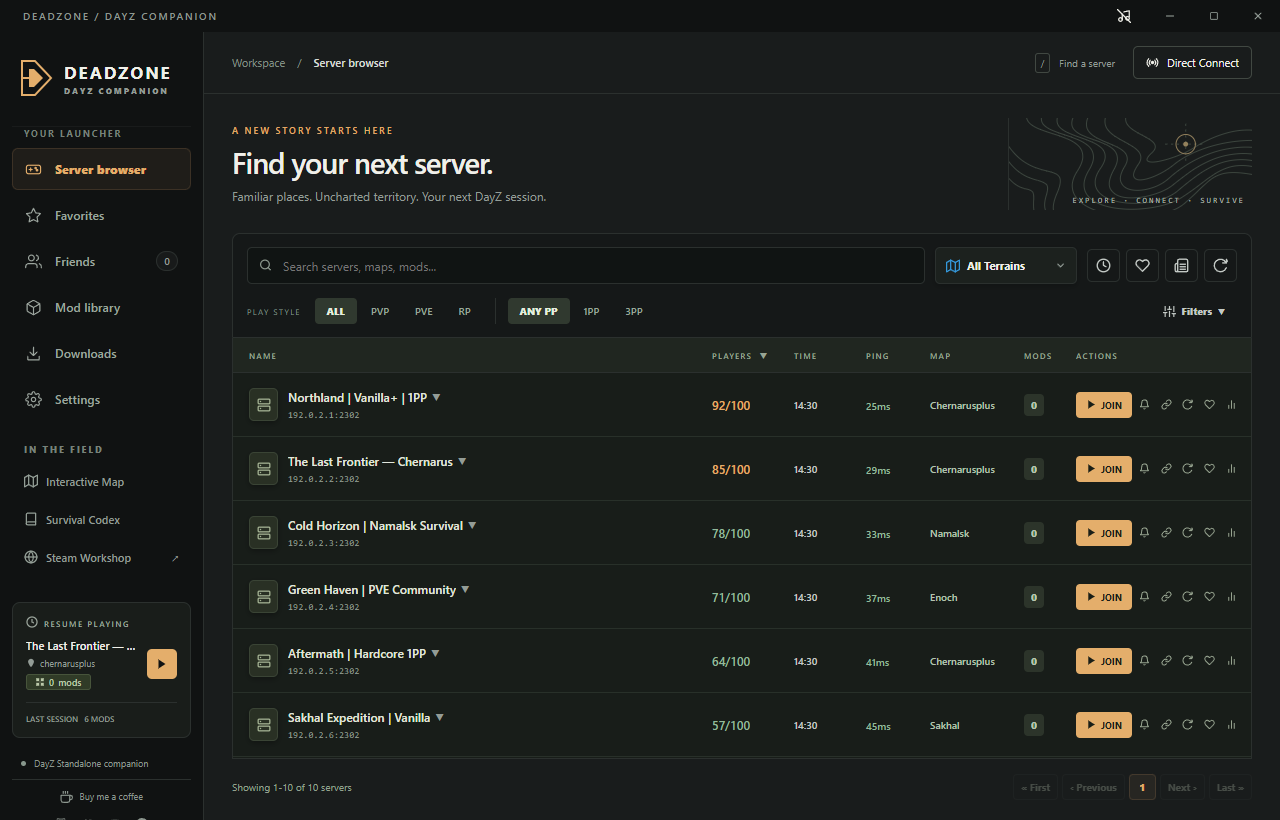The height and width of the screenshot is (820, 1280).
Task: Link icon for Northland server row
Action: coord(1166,405)
